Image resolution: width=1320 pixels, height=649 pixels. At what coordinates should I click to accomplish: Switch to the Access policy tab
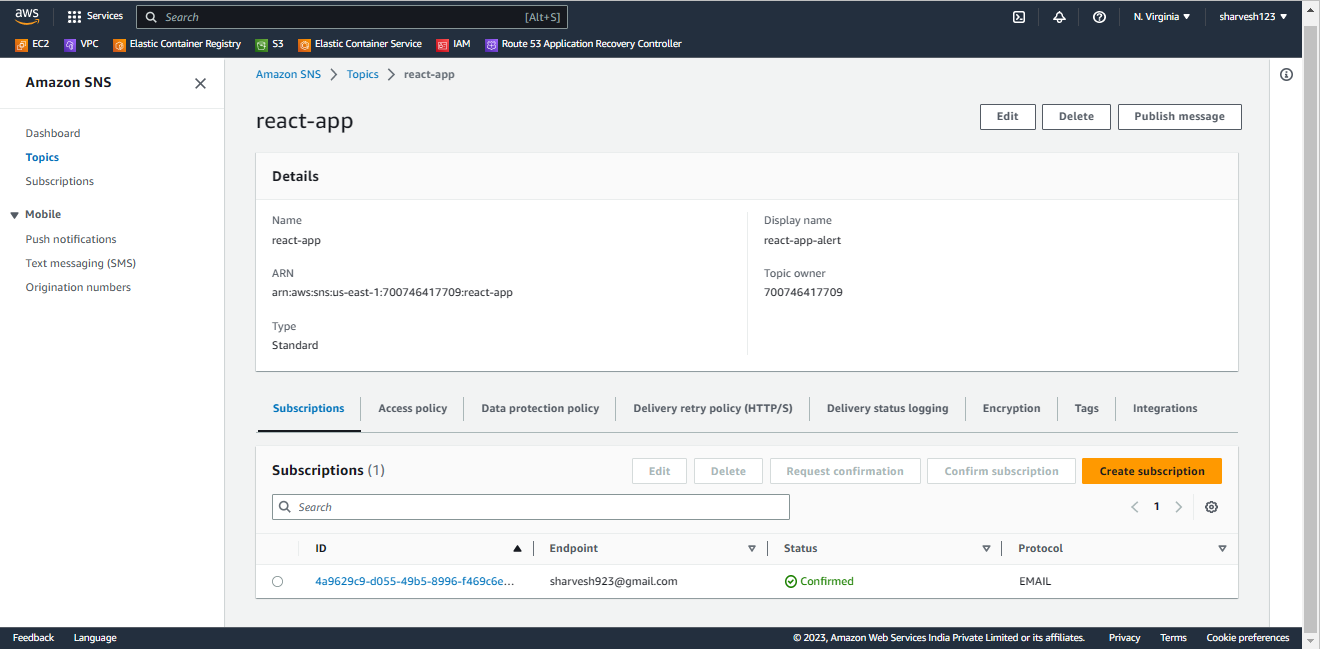point(412,408)
